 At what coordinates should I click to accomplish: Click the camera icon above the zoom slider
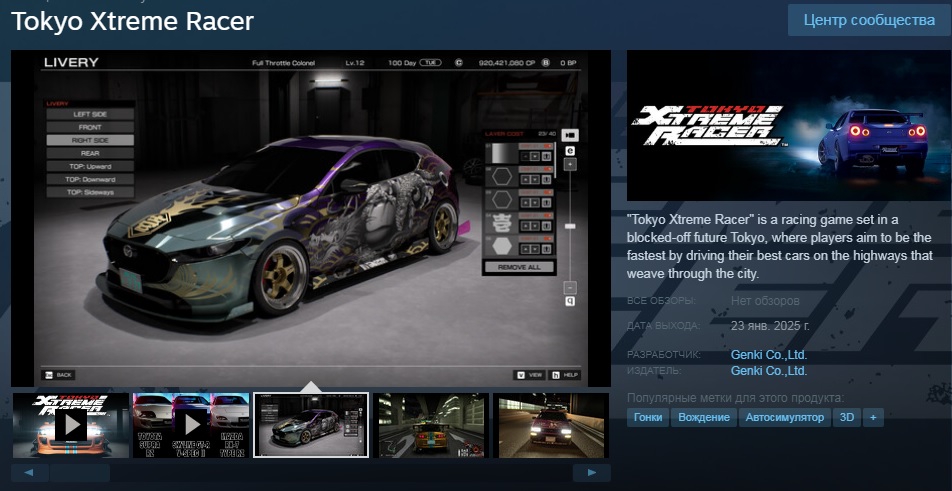coord(570,135)
